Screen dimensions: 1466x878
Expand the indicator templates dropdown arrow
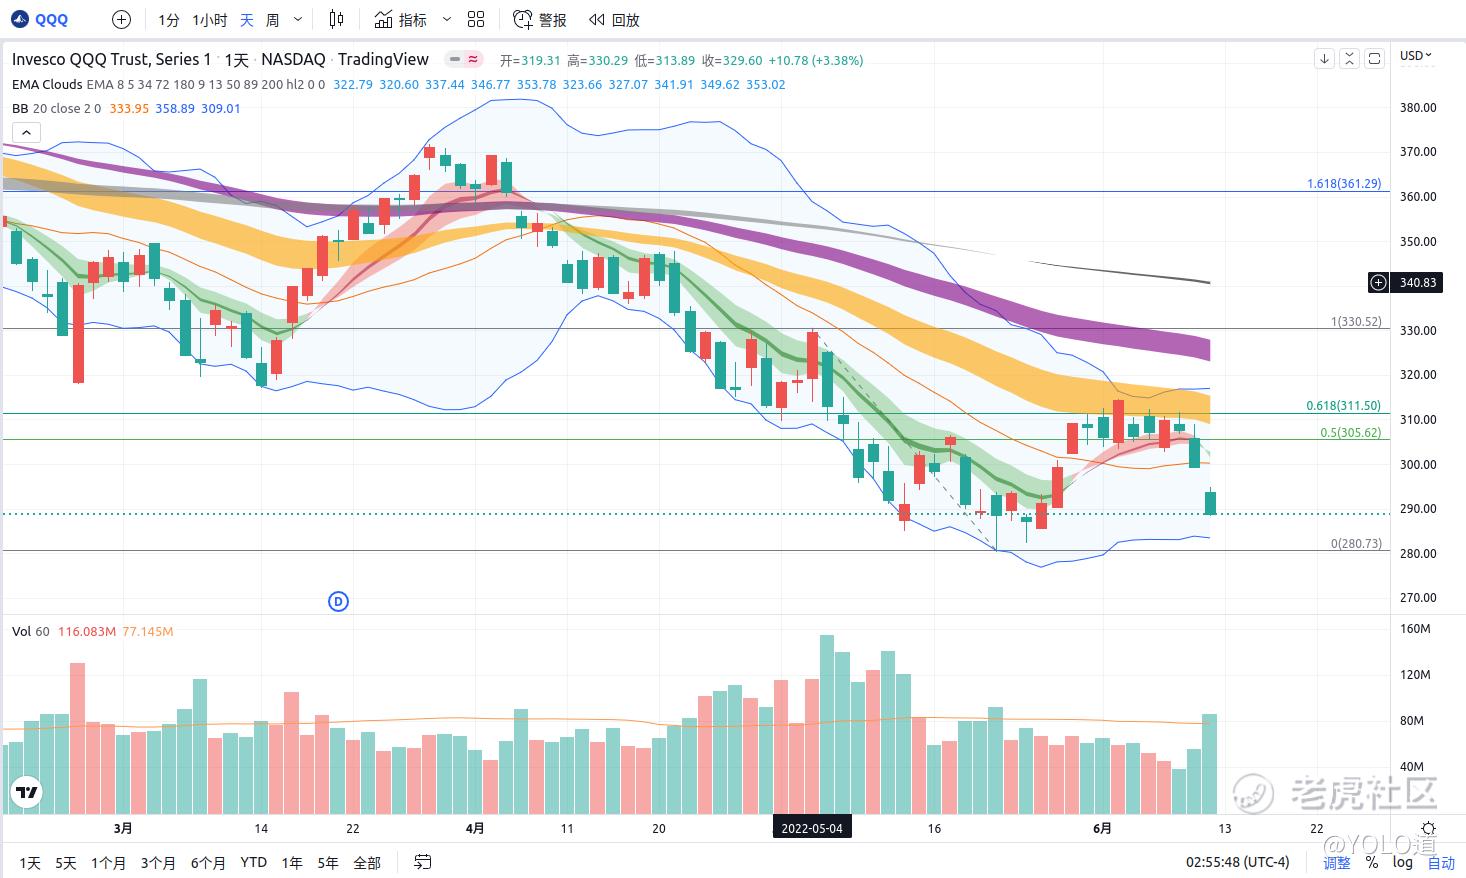click(446, 19)
